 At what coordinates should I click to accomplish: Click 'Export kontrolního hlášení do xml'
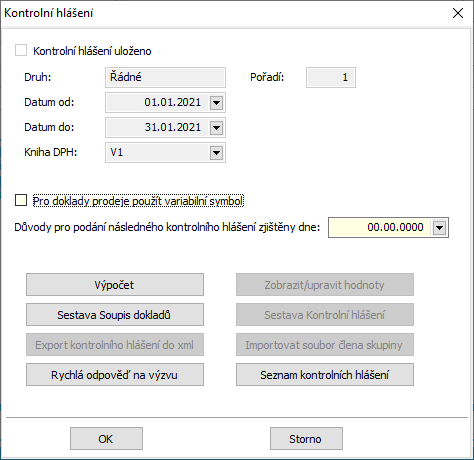click(x=115, y=345)
